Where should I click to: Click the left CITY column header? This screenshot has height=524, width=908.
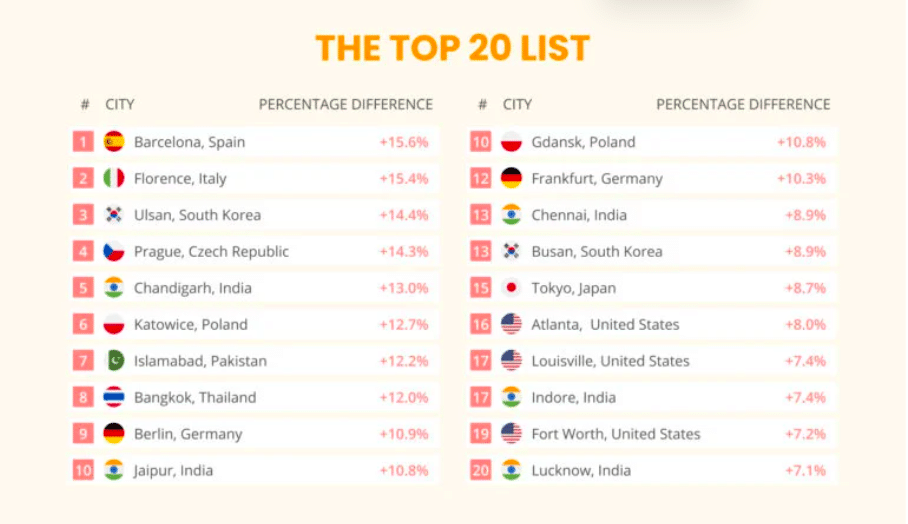(120, 104)
